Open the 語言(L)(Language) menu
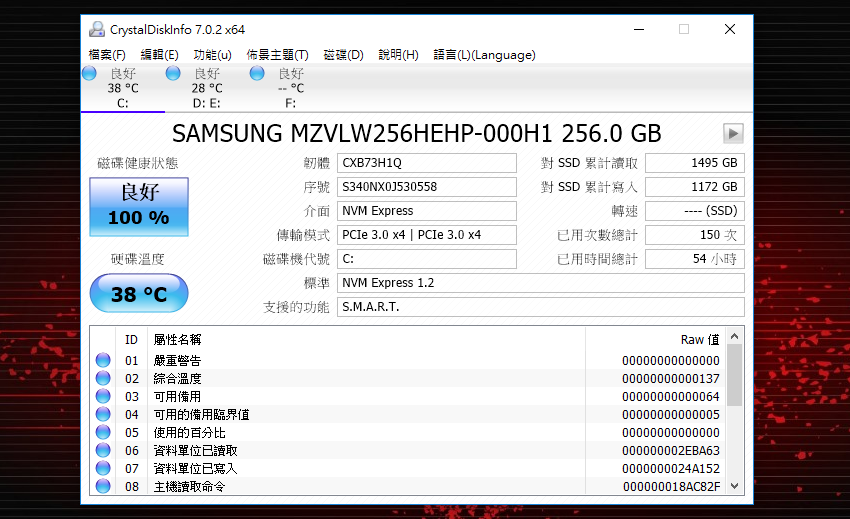850x519 pixels. 484,55
